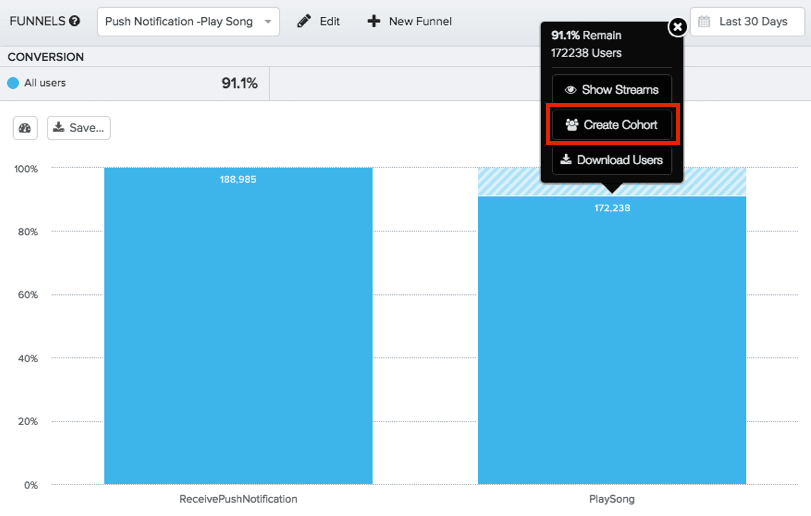The width and height of the screenshot is (811, 516).
Task: Click the Funnels help question mark icon
Action: pyautogui.click(x=75, y=21)
